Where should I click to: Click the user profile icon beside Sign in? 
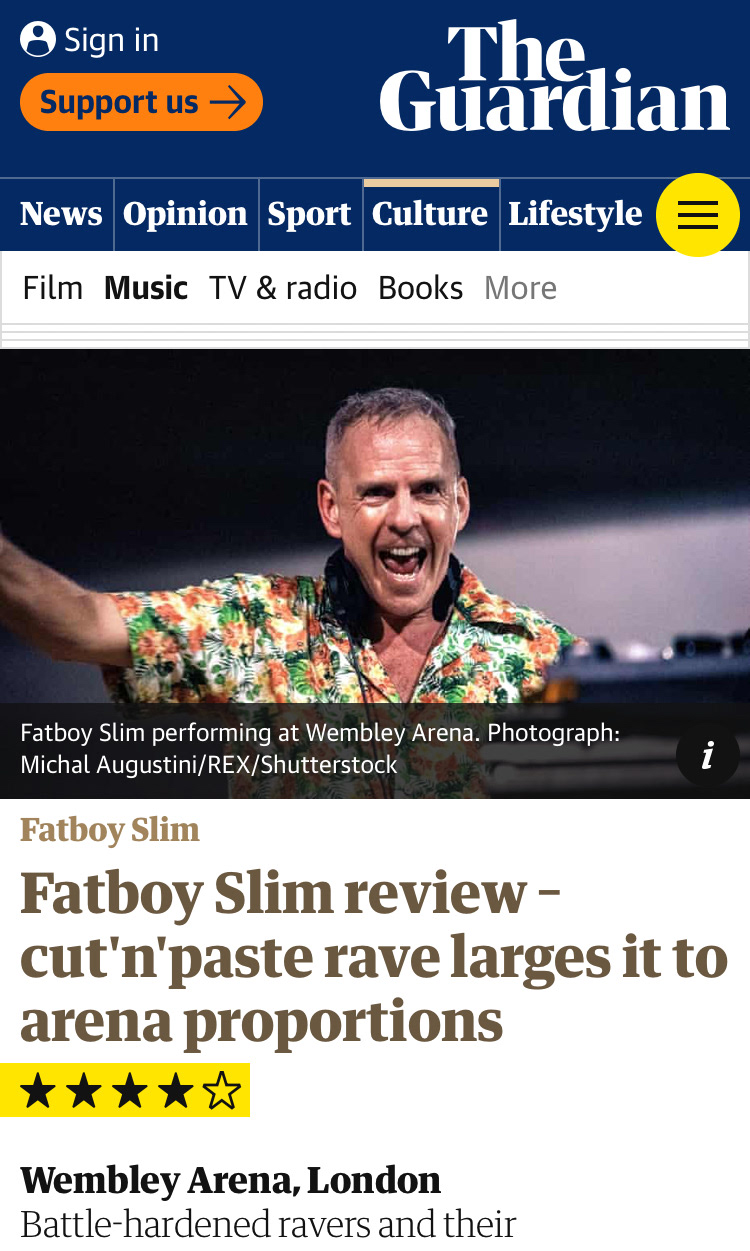(x=38, y=40)
